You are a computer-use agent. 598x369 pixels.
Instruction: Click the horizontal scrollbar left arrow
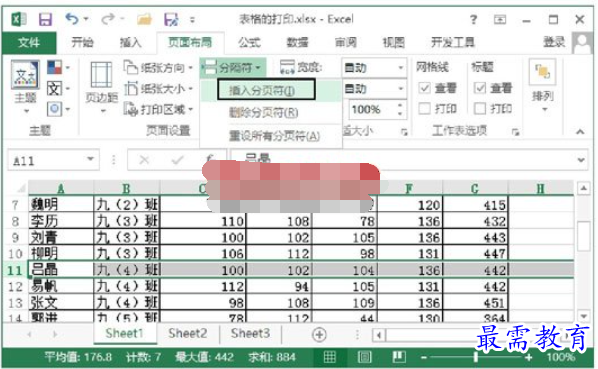coord(379,335)
